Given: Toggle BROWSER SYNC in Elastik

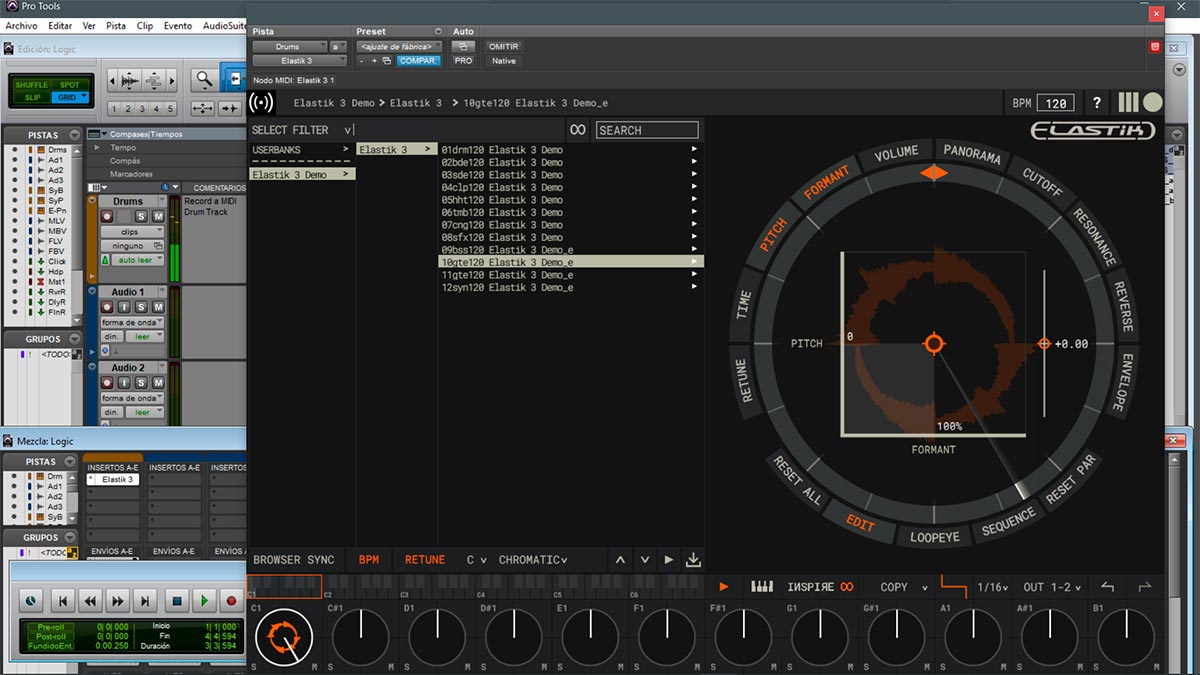Looking at the screenshot, I should pos(294,560).
